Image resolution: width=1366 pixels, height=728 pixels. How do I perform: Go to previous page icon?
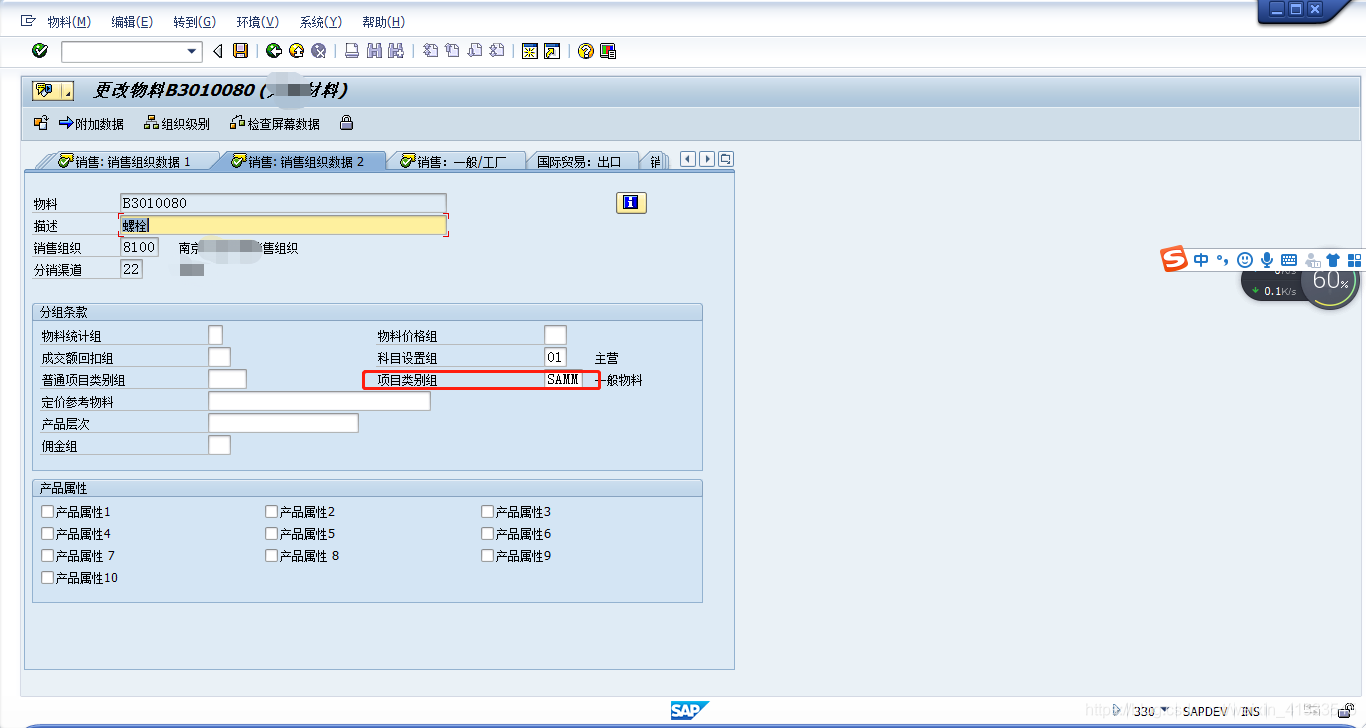tap(453, 51)
